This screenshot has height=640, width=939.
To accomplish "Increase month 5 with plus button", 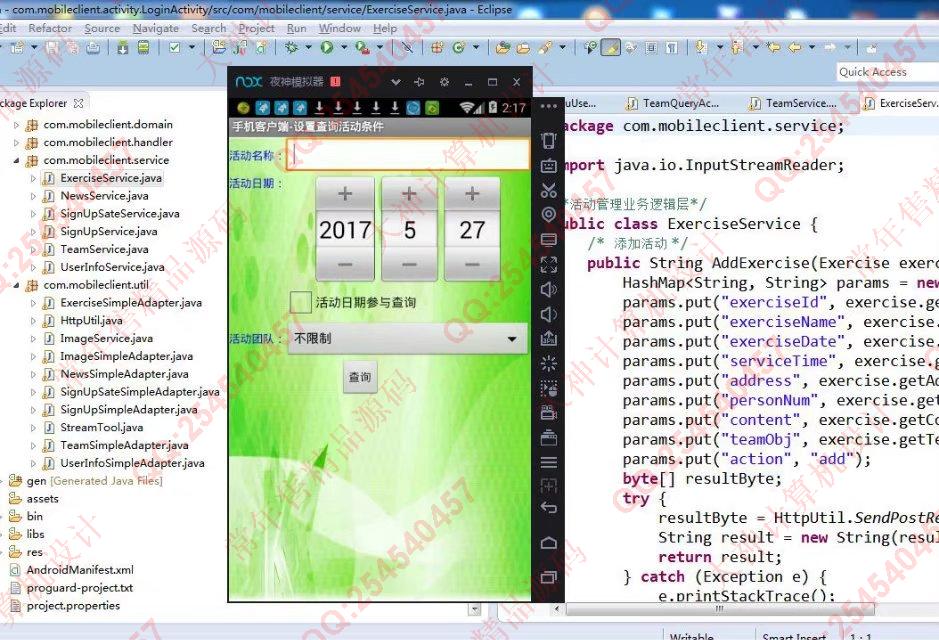I will pyautogui.click(x=410, y=193).
